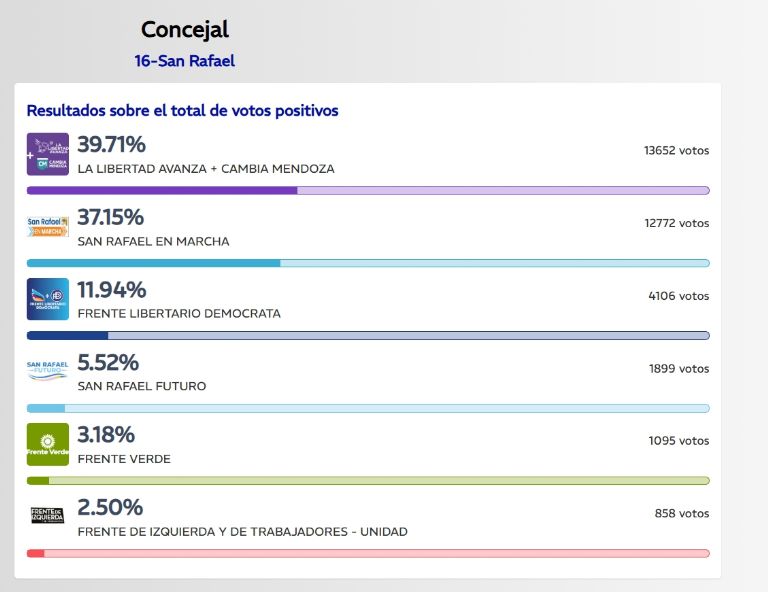This screenshot has height=592, width=768.
Task: Click the San Rafael en Marcha progress bar
Action: (x=367, y=263)
